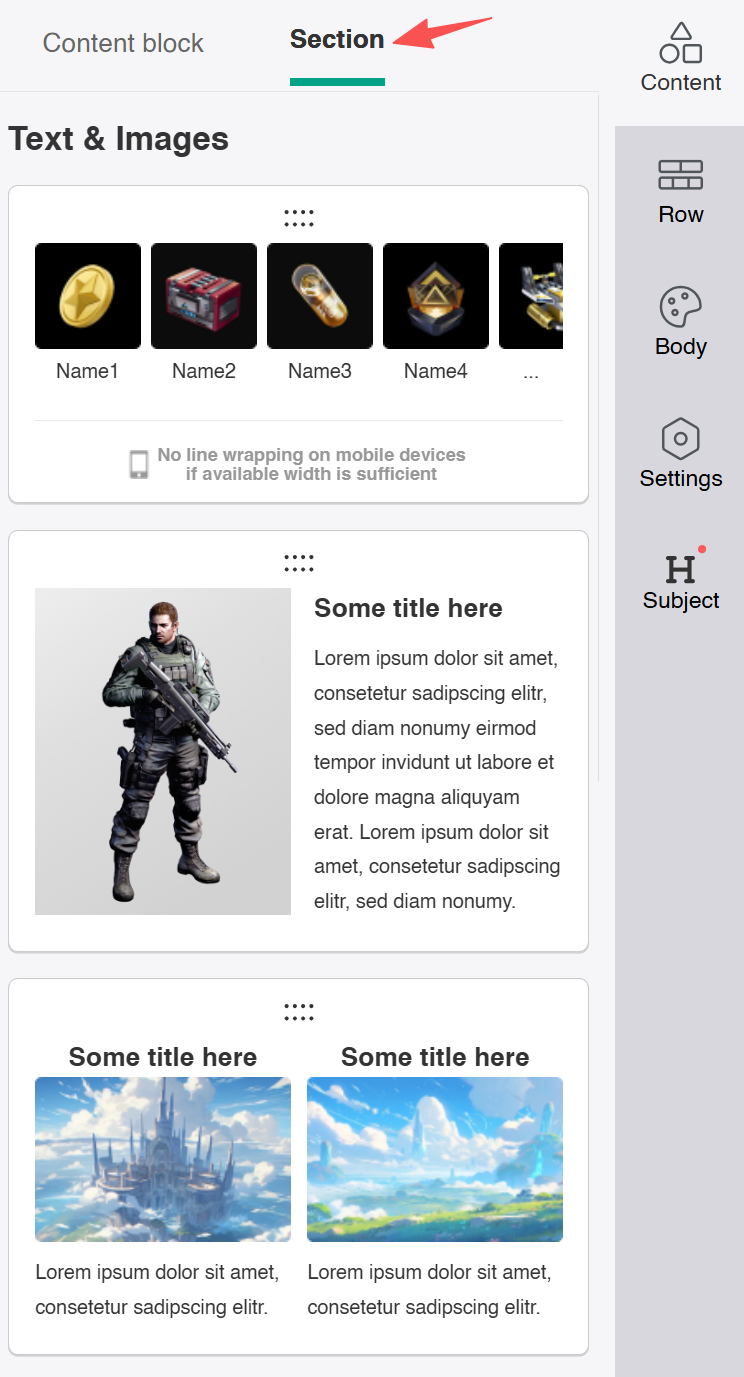Viewport: 744px width, 1377px height.
Task: Choose the gold badge thumbnail Name4
Action: tap(436, 296)
